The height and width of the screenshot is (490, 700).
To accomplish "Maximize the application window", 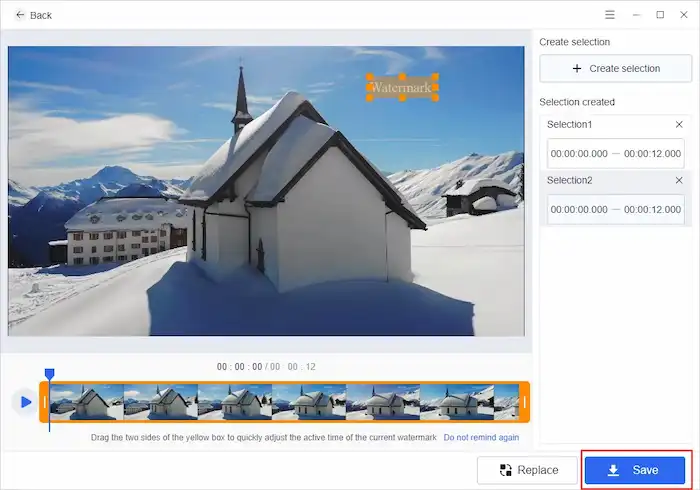I will [660, 15].
